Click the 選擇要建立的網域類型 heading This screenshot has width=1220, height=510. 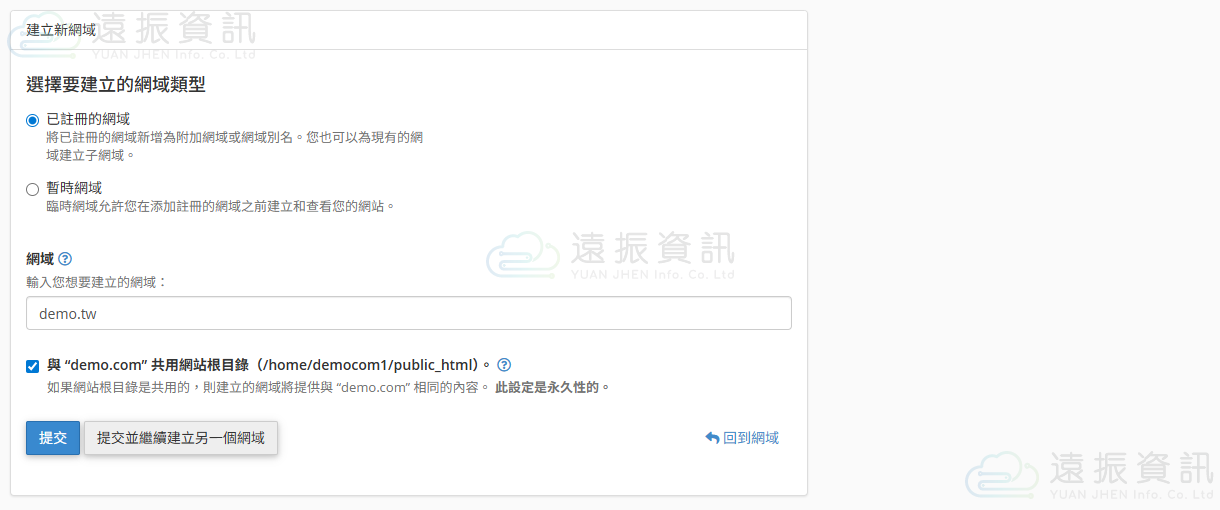pyautogui.click(x=116, y=85)
